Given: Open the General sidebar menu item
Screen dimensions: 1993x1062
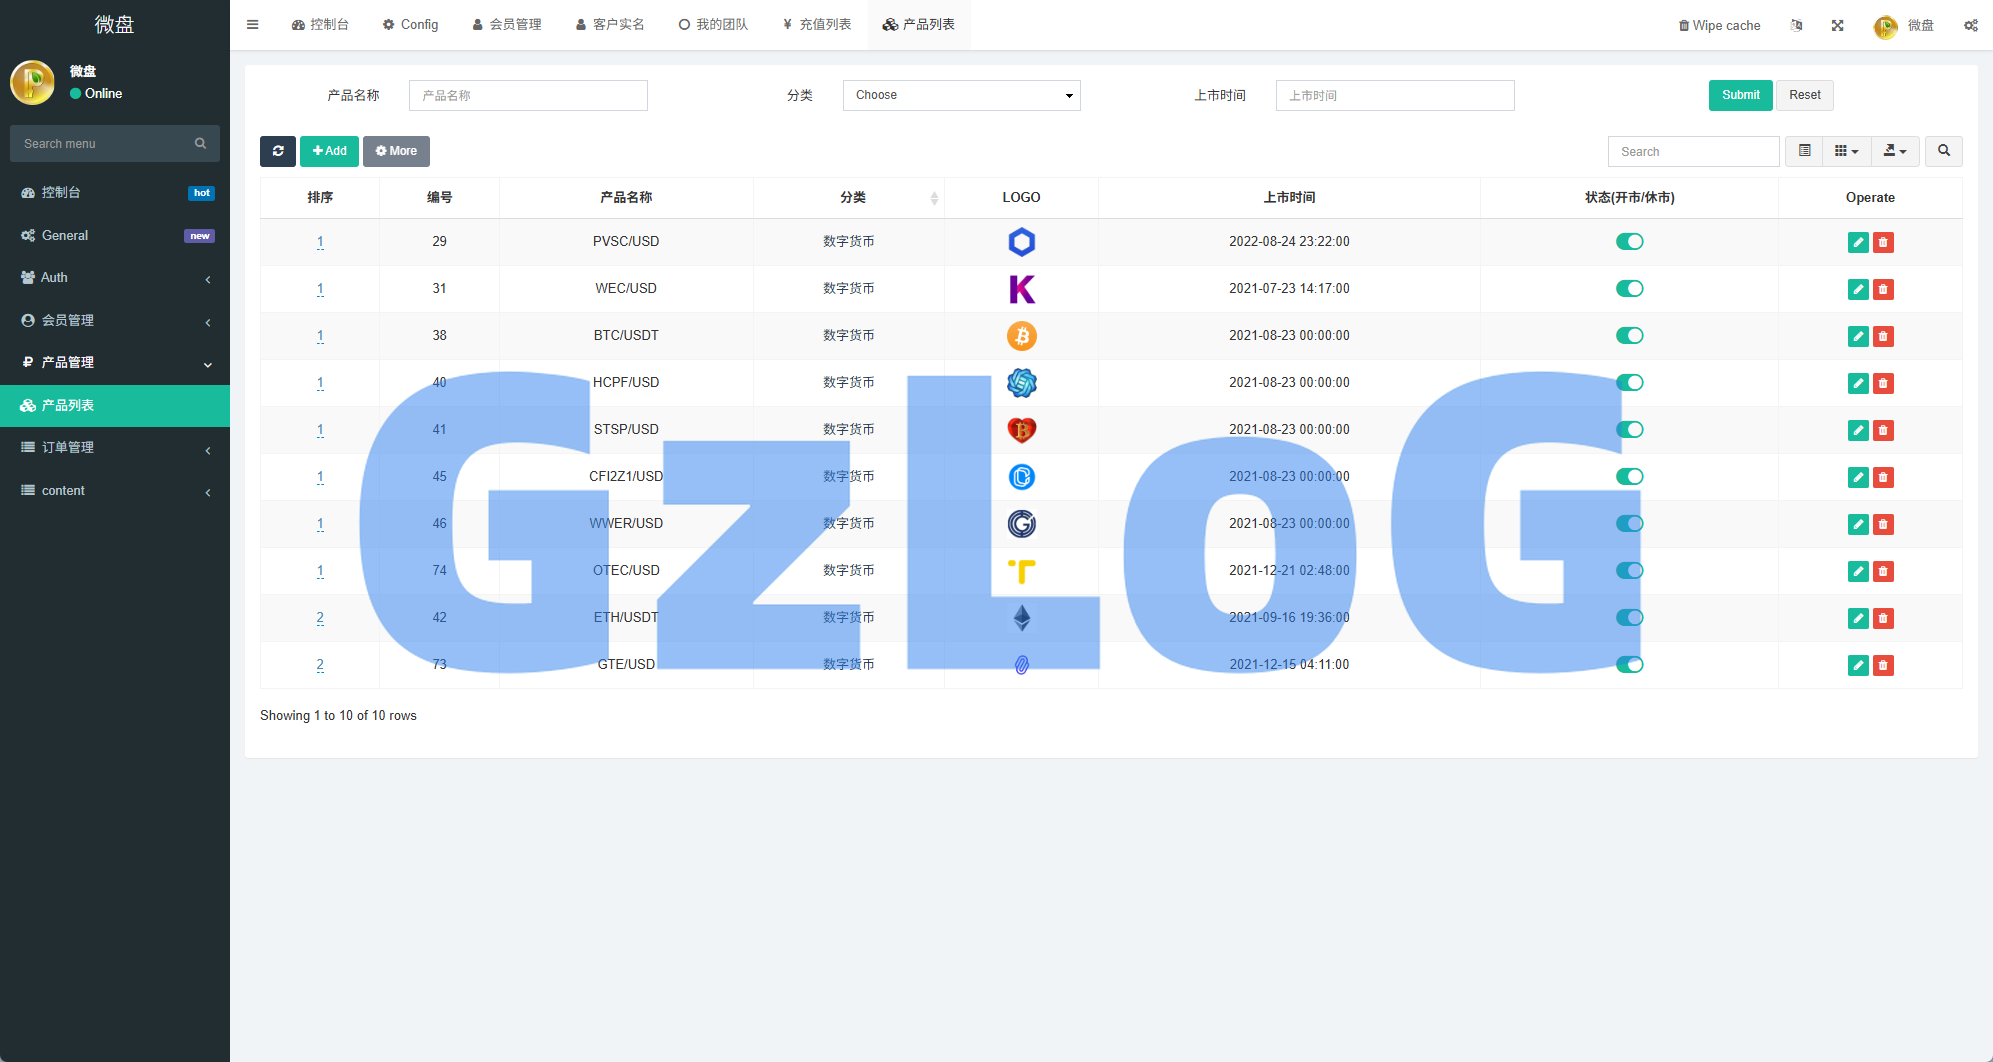Looking at the screenshot, I should point(115,236).
